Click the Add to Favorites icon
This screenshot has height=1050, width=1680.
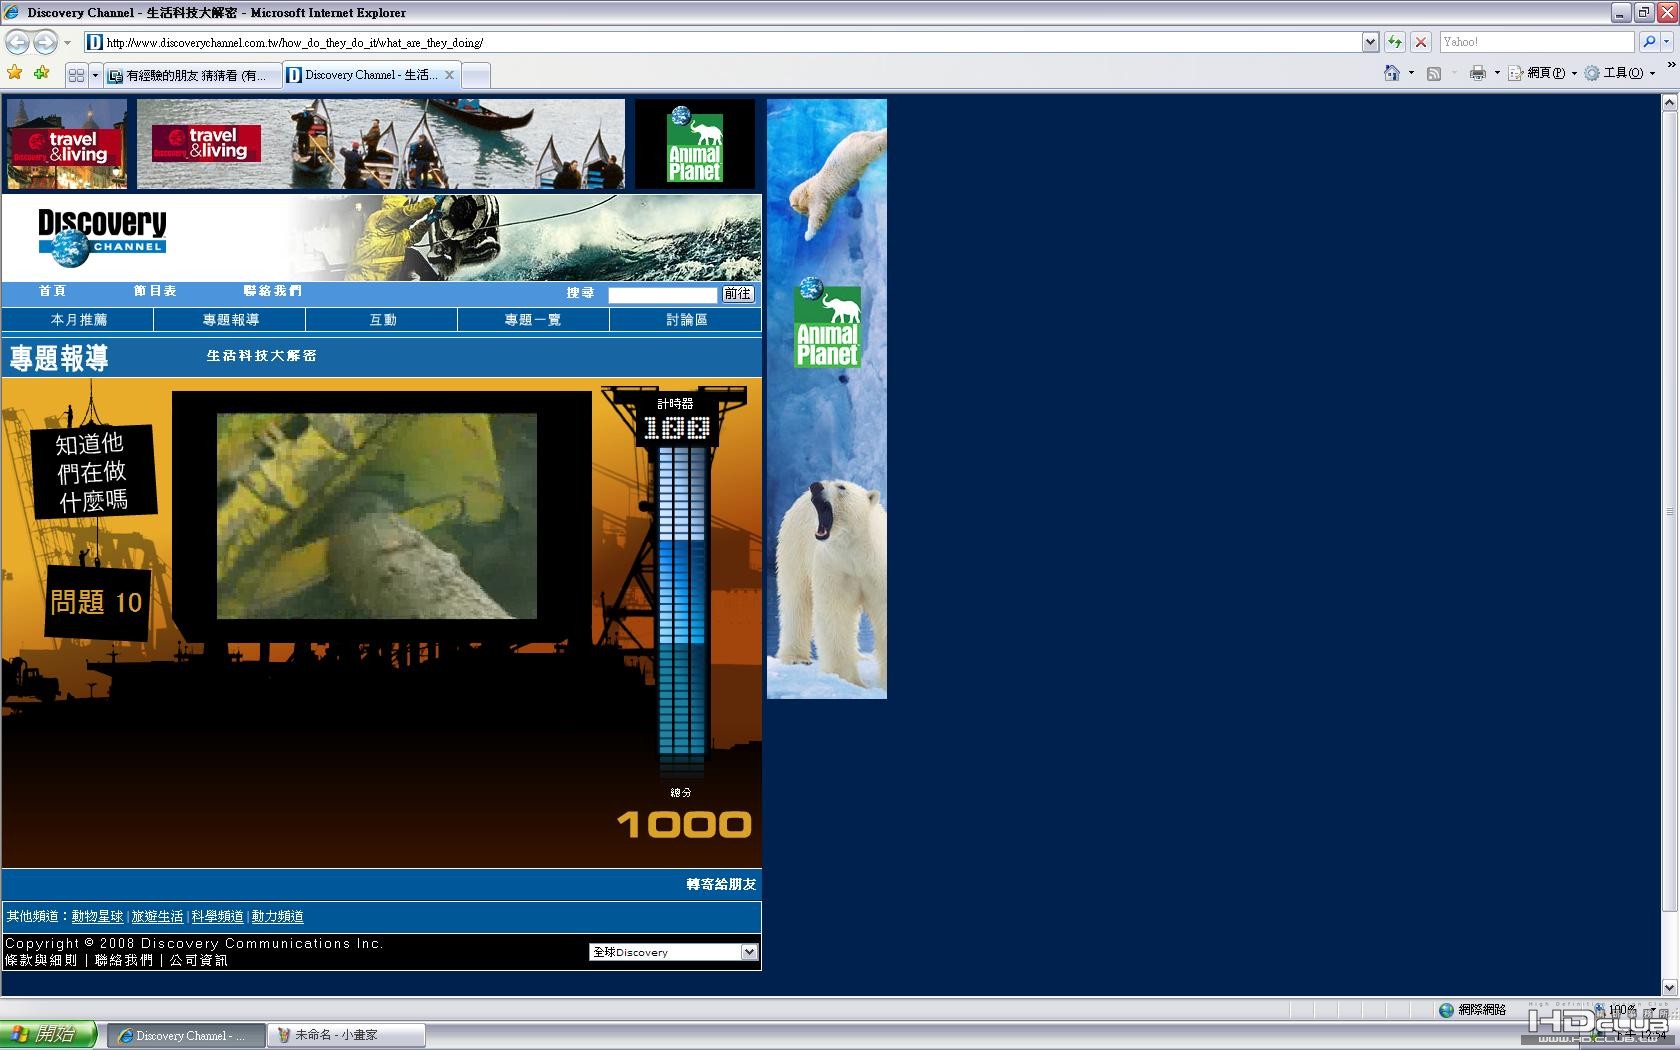(x=41, y=73)
